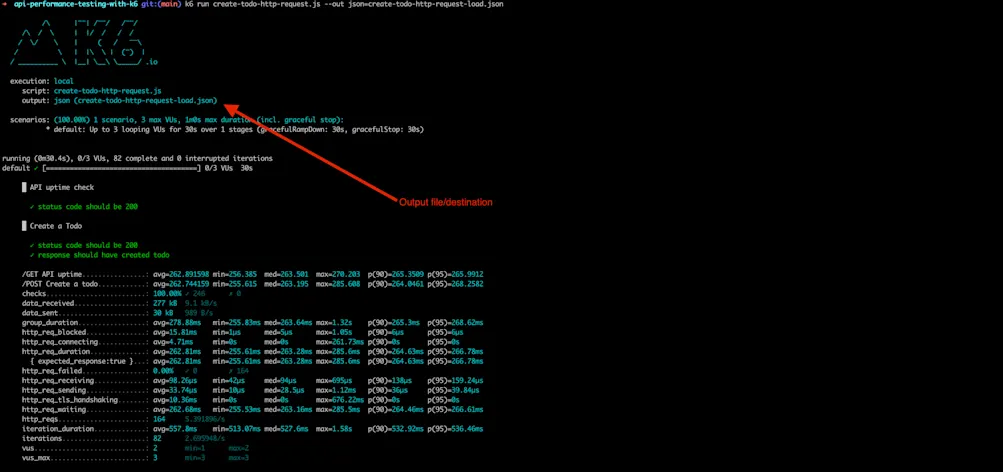This screenshot has width=1003, height=472.
Task: Click the 'http_req_receiving' metric label
Action: tap(58, 380)
